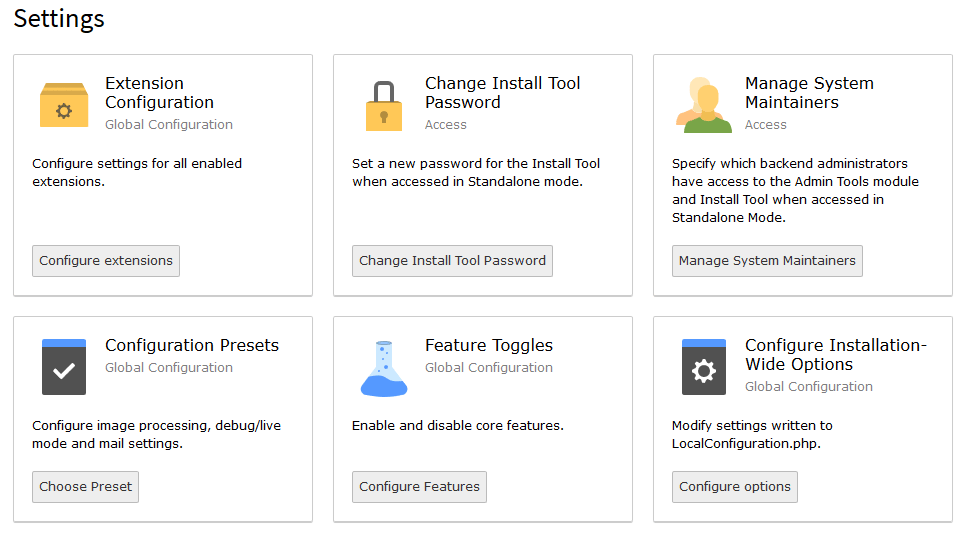Viewport: 966px width, 534px height.
Task: Click the gear icon for Installation-Wide Options
Action: point(704,367)
